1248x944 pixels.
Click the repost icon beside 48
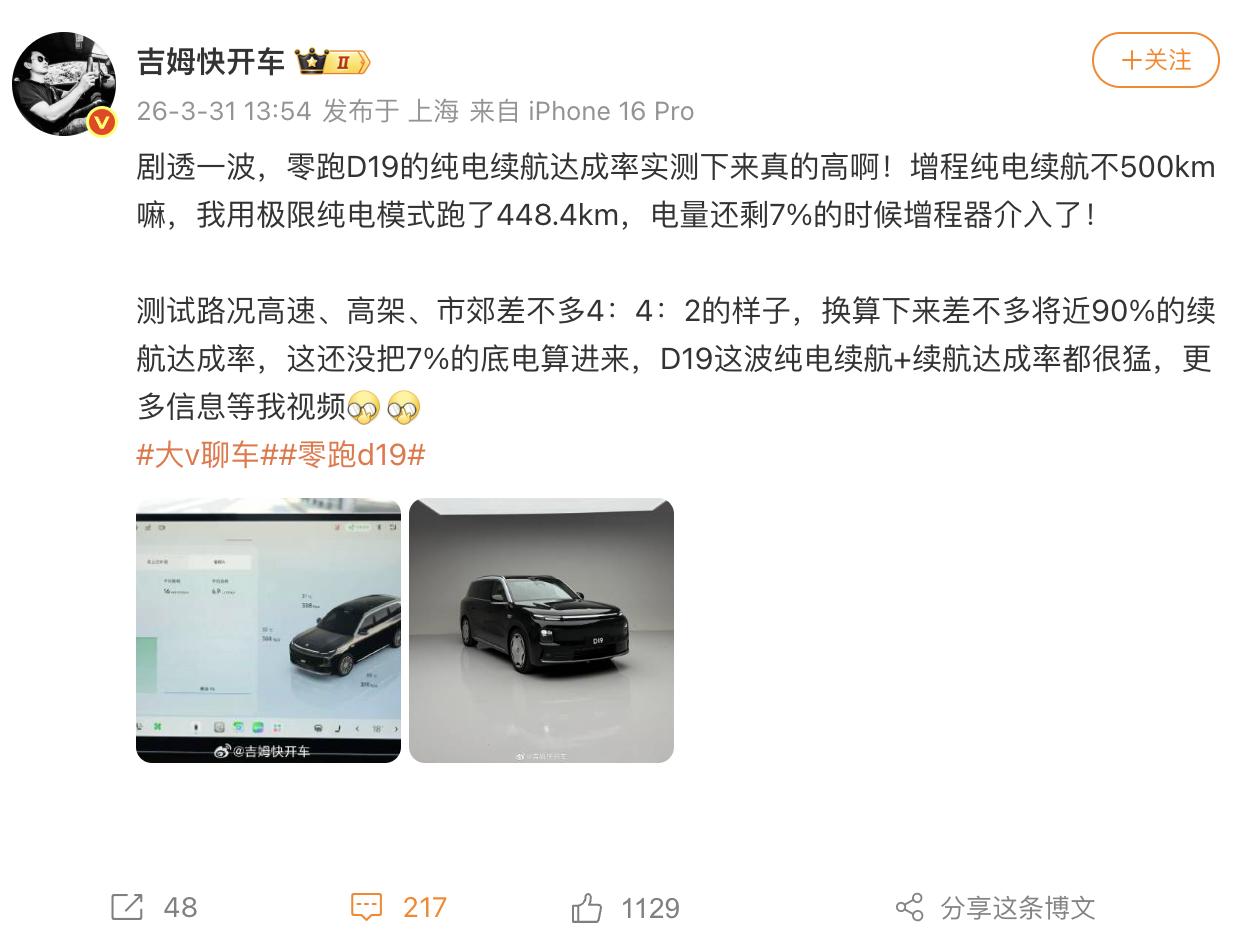click(x=127, y=908)
